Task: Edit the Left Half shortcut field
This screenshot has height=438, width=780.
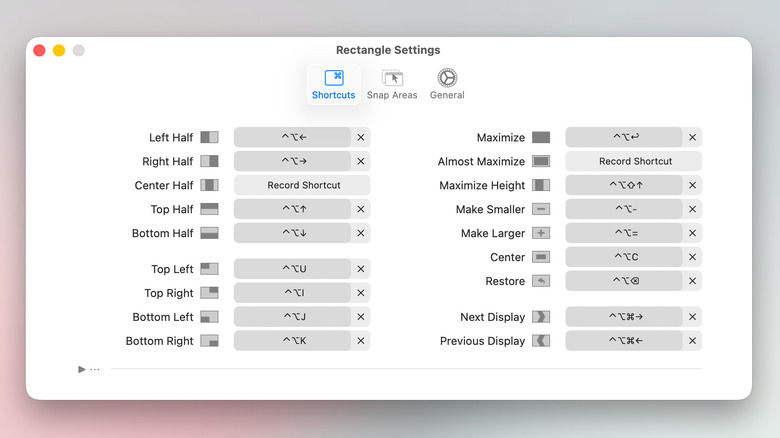Action: pos(292,137)
